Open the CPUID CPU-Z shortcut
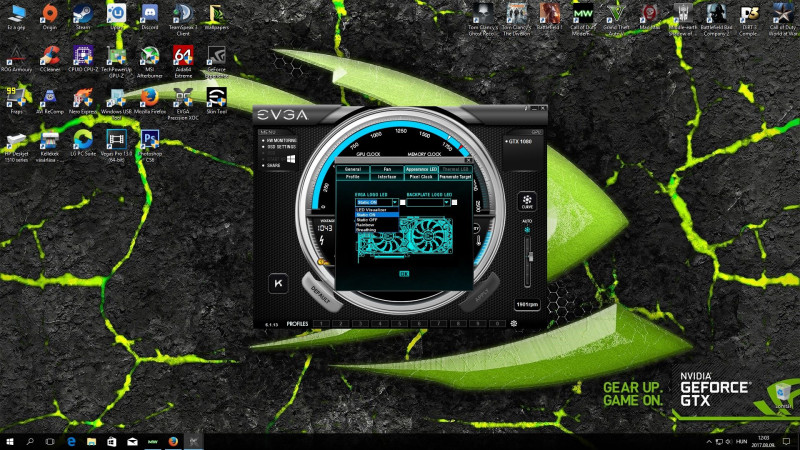Viewport: 800px width, 450px height. [83, 59]
